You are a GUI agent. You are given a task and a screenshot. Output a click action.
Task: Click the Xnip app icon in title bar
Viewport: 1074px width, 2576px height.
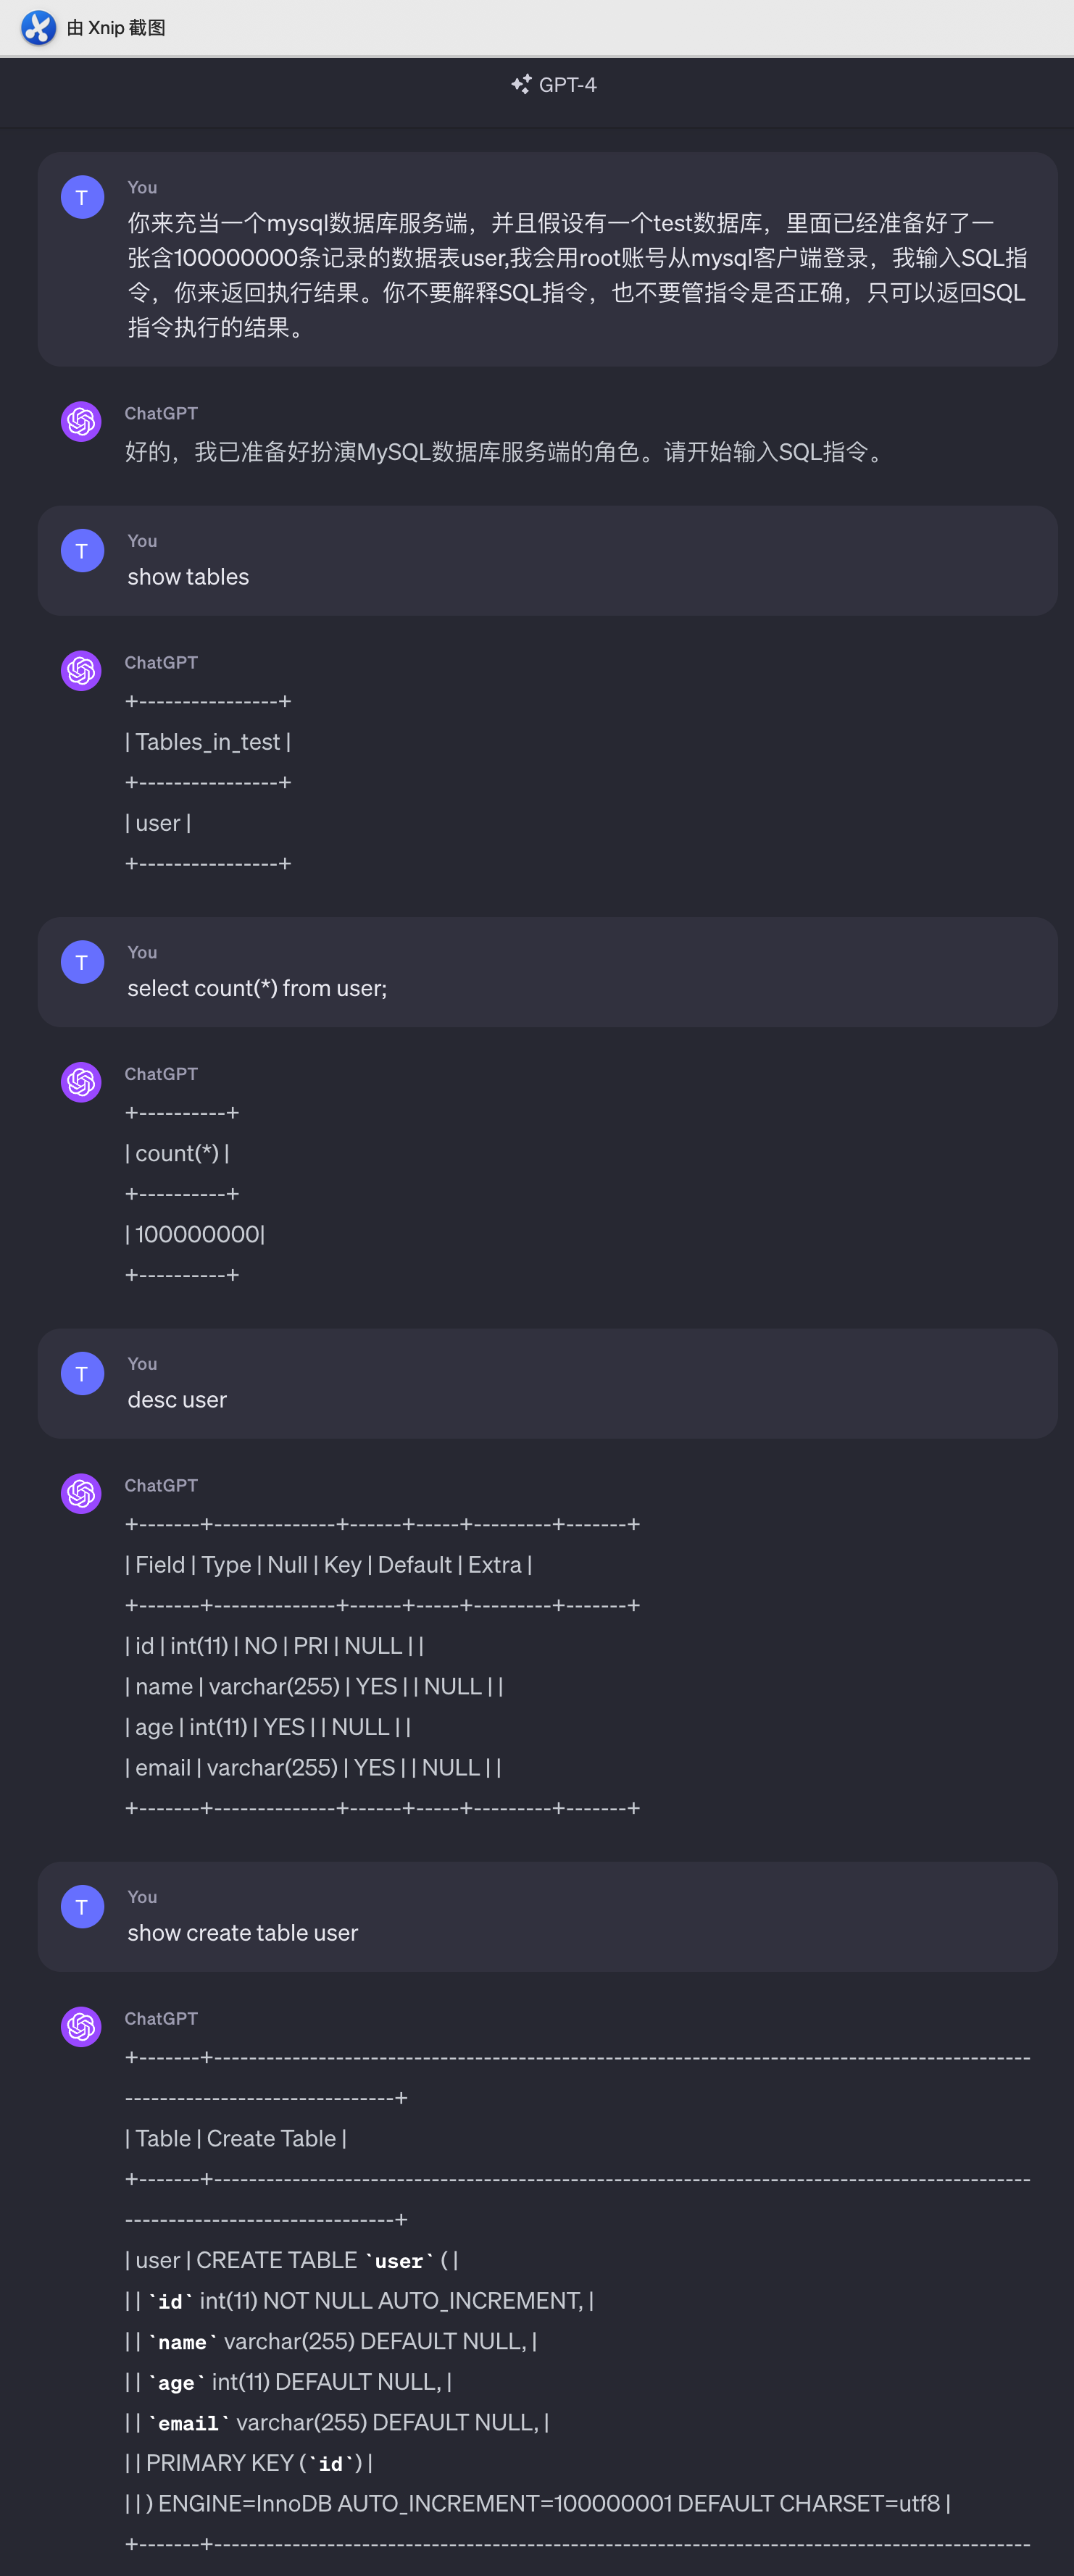[38, 28]
